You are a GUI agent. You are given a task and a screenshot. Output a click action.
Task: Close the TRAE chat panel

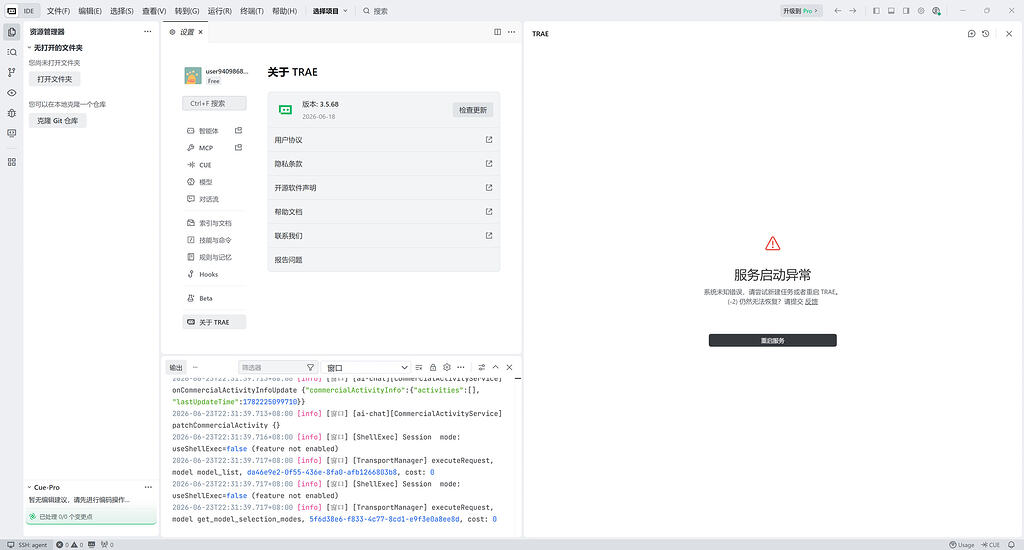1009,33
